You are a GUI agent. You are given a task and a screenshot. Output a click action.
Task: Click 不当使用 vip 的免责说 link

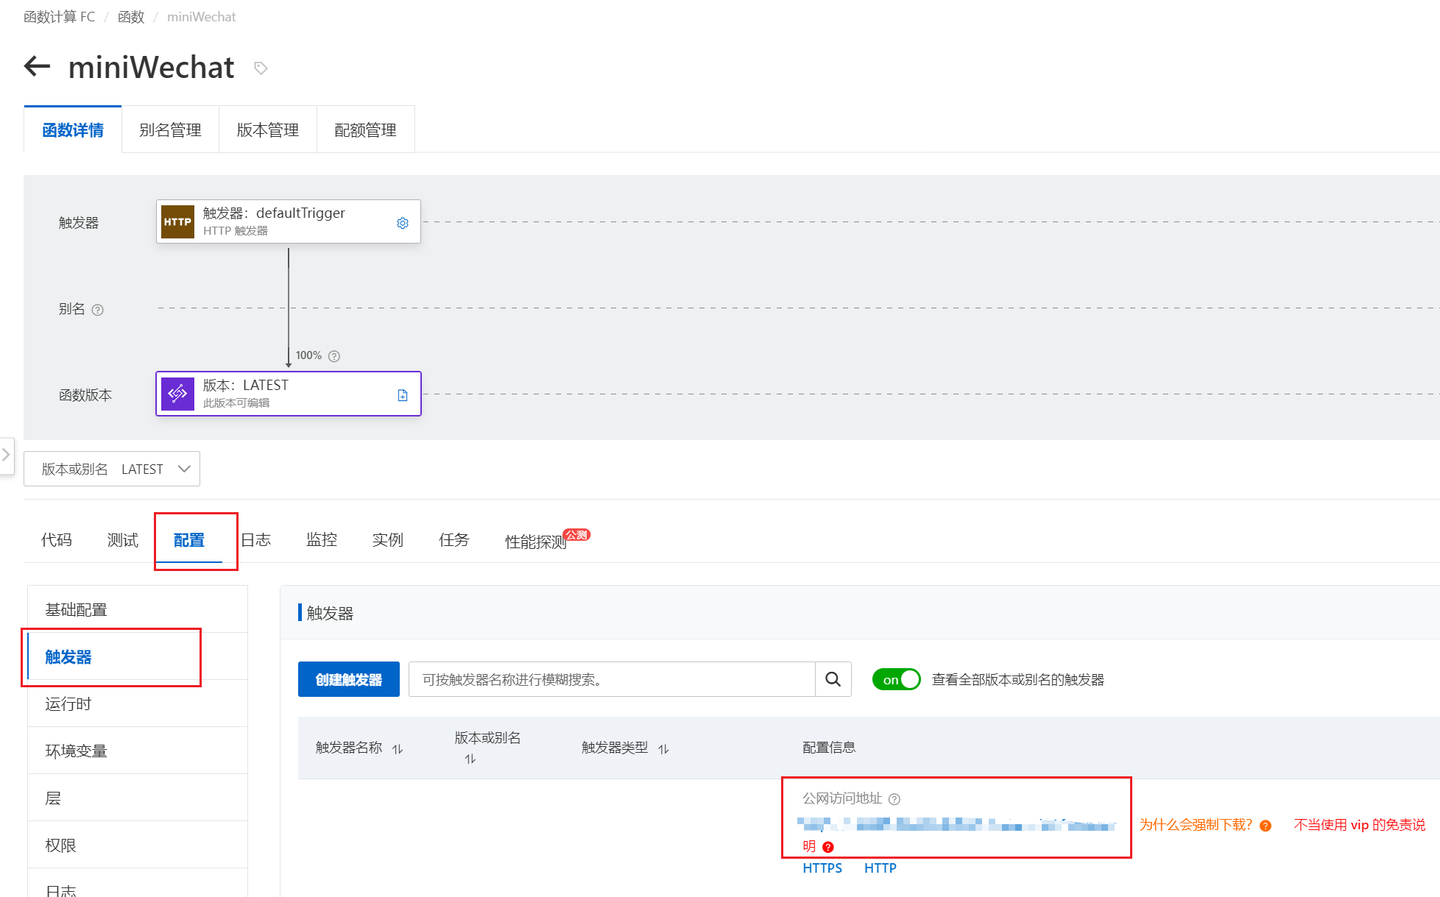[1360, 825]
